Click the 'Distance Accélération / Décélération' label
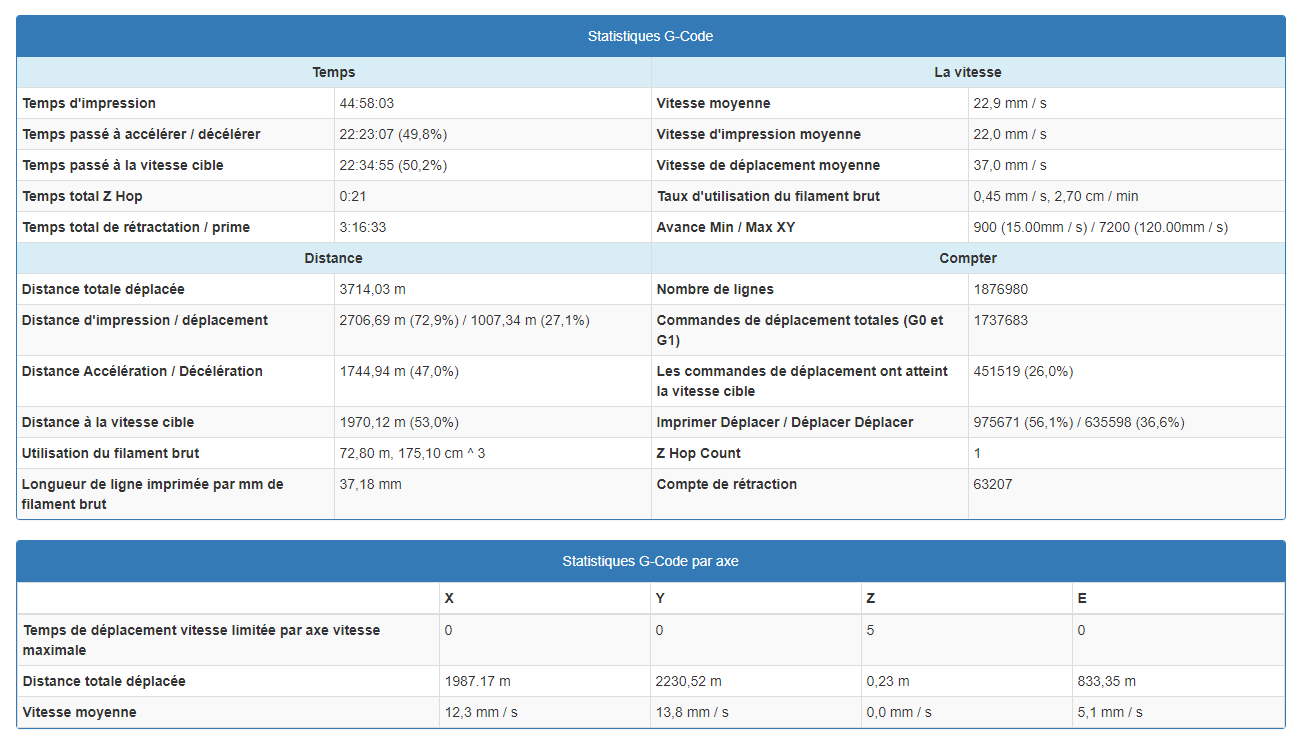This screenshot has height=744, width=1298. coord(142,371)
